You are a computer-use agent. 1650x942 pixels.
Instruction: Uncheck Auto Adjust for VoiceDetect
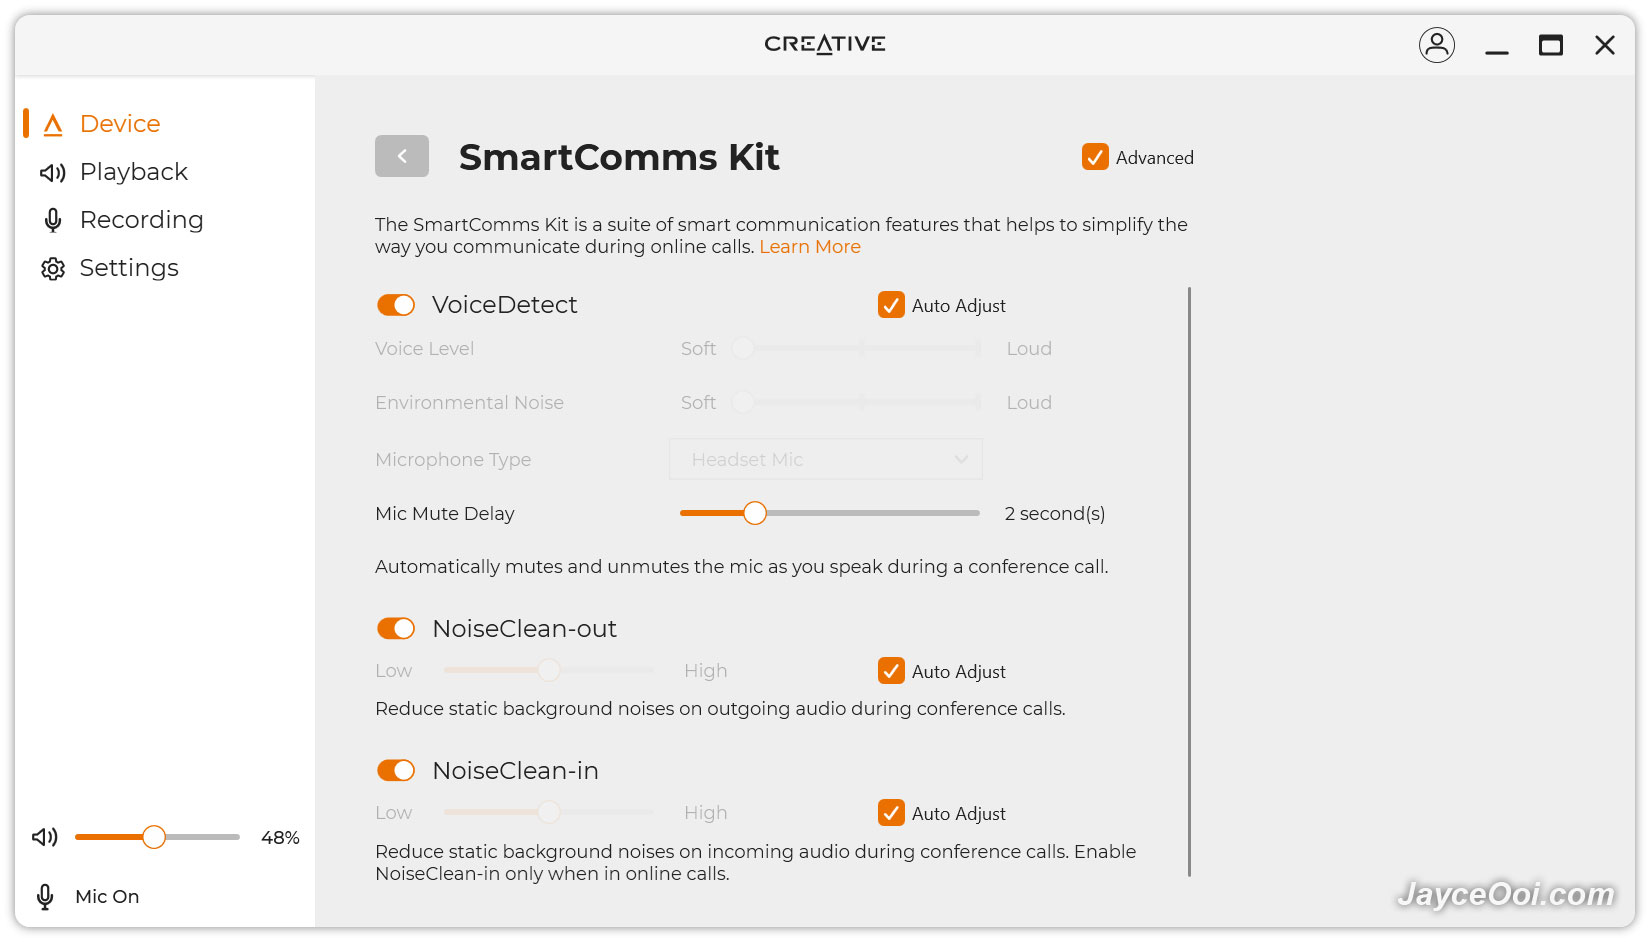(891, 305)
